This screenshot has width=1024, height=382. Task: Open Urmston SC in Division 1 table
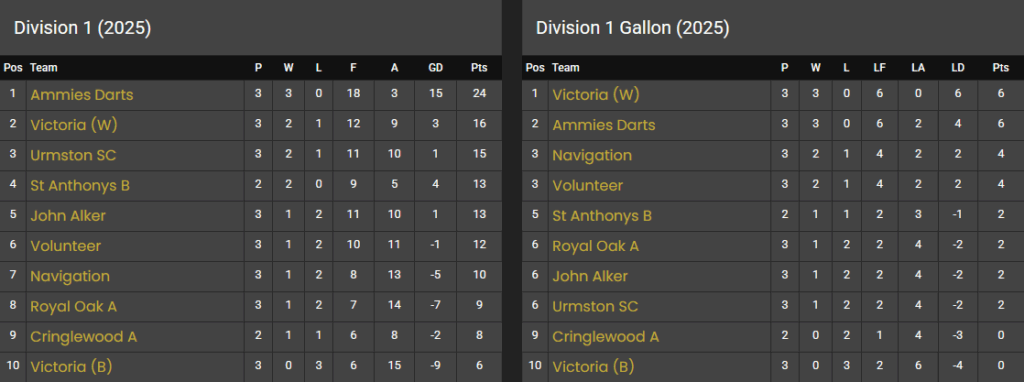73,155
